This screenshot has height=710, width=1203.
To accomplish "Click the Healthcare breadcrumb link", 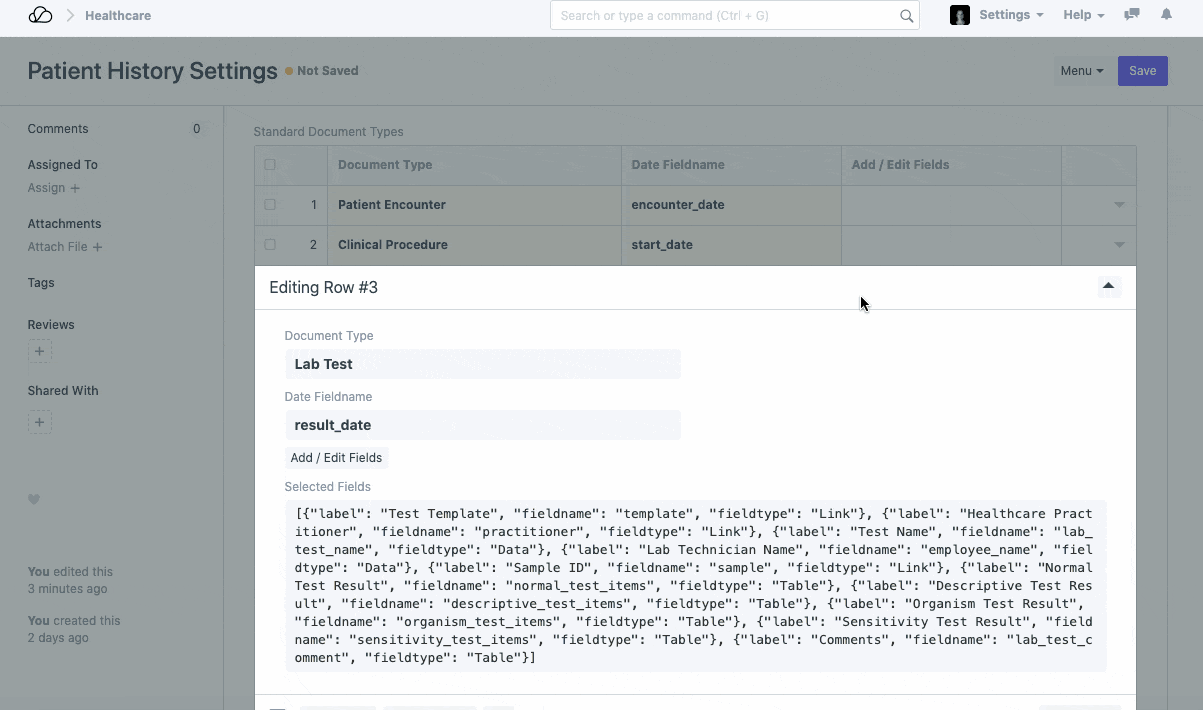I will pos(118,16).
